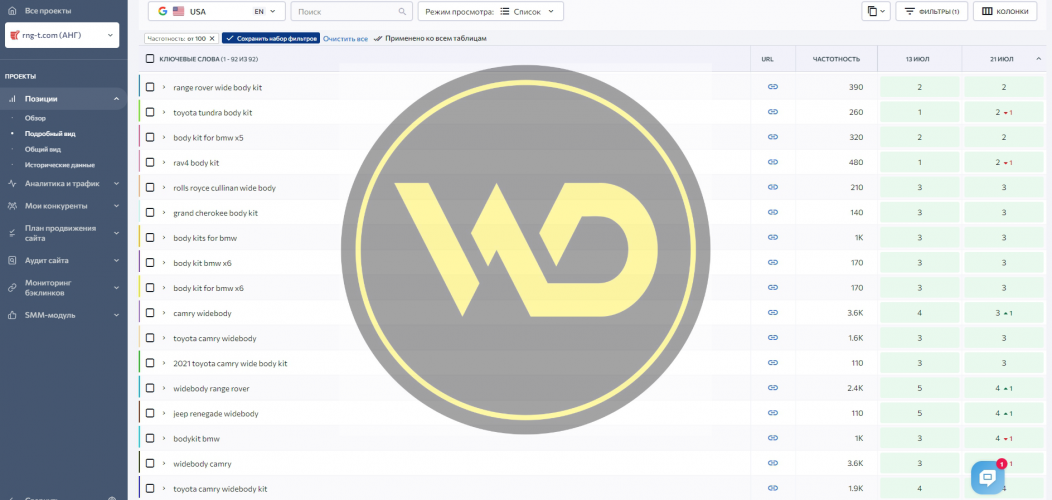Check the widebody range rover row
This screenshot has height=500, width=1052.
(x=150, y=388)
